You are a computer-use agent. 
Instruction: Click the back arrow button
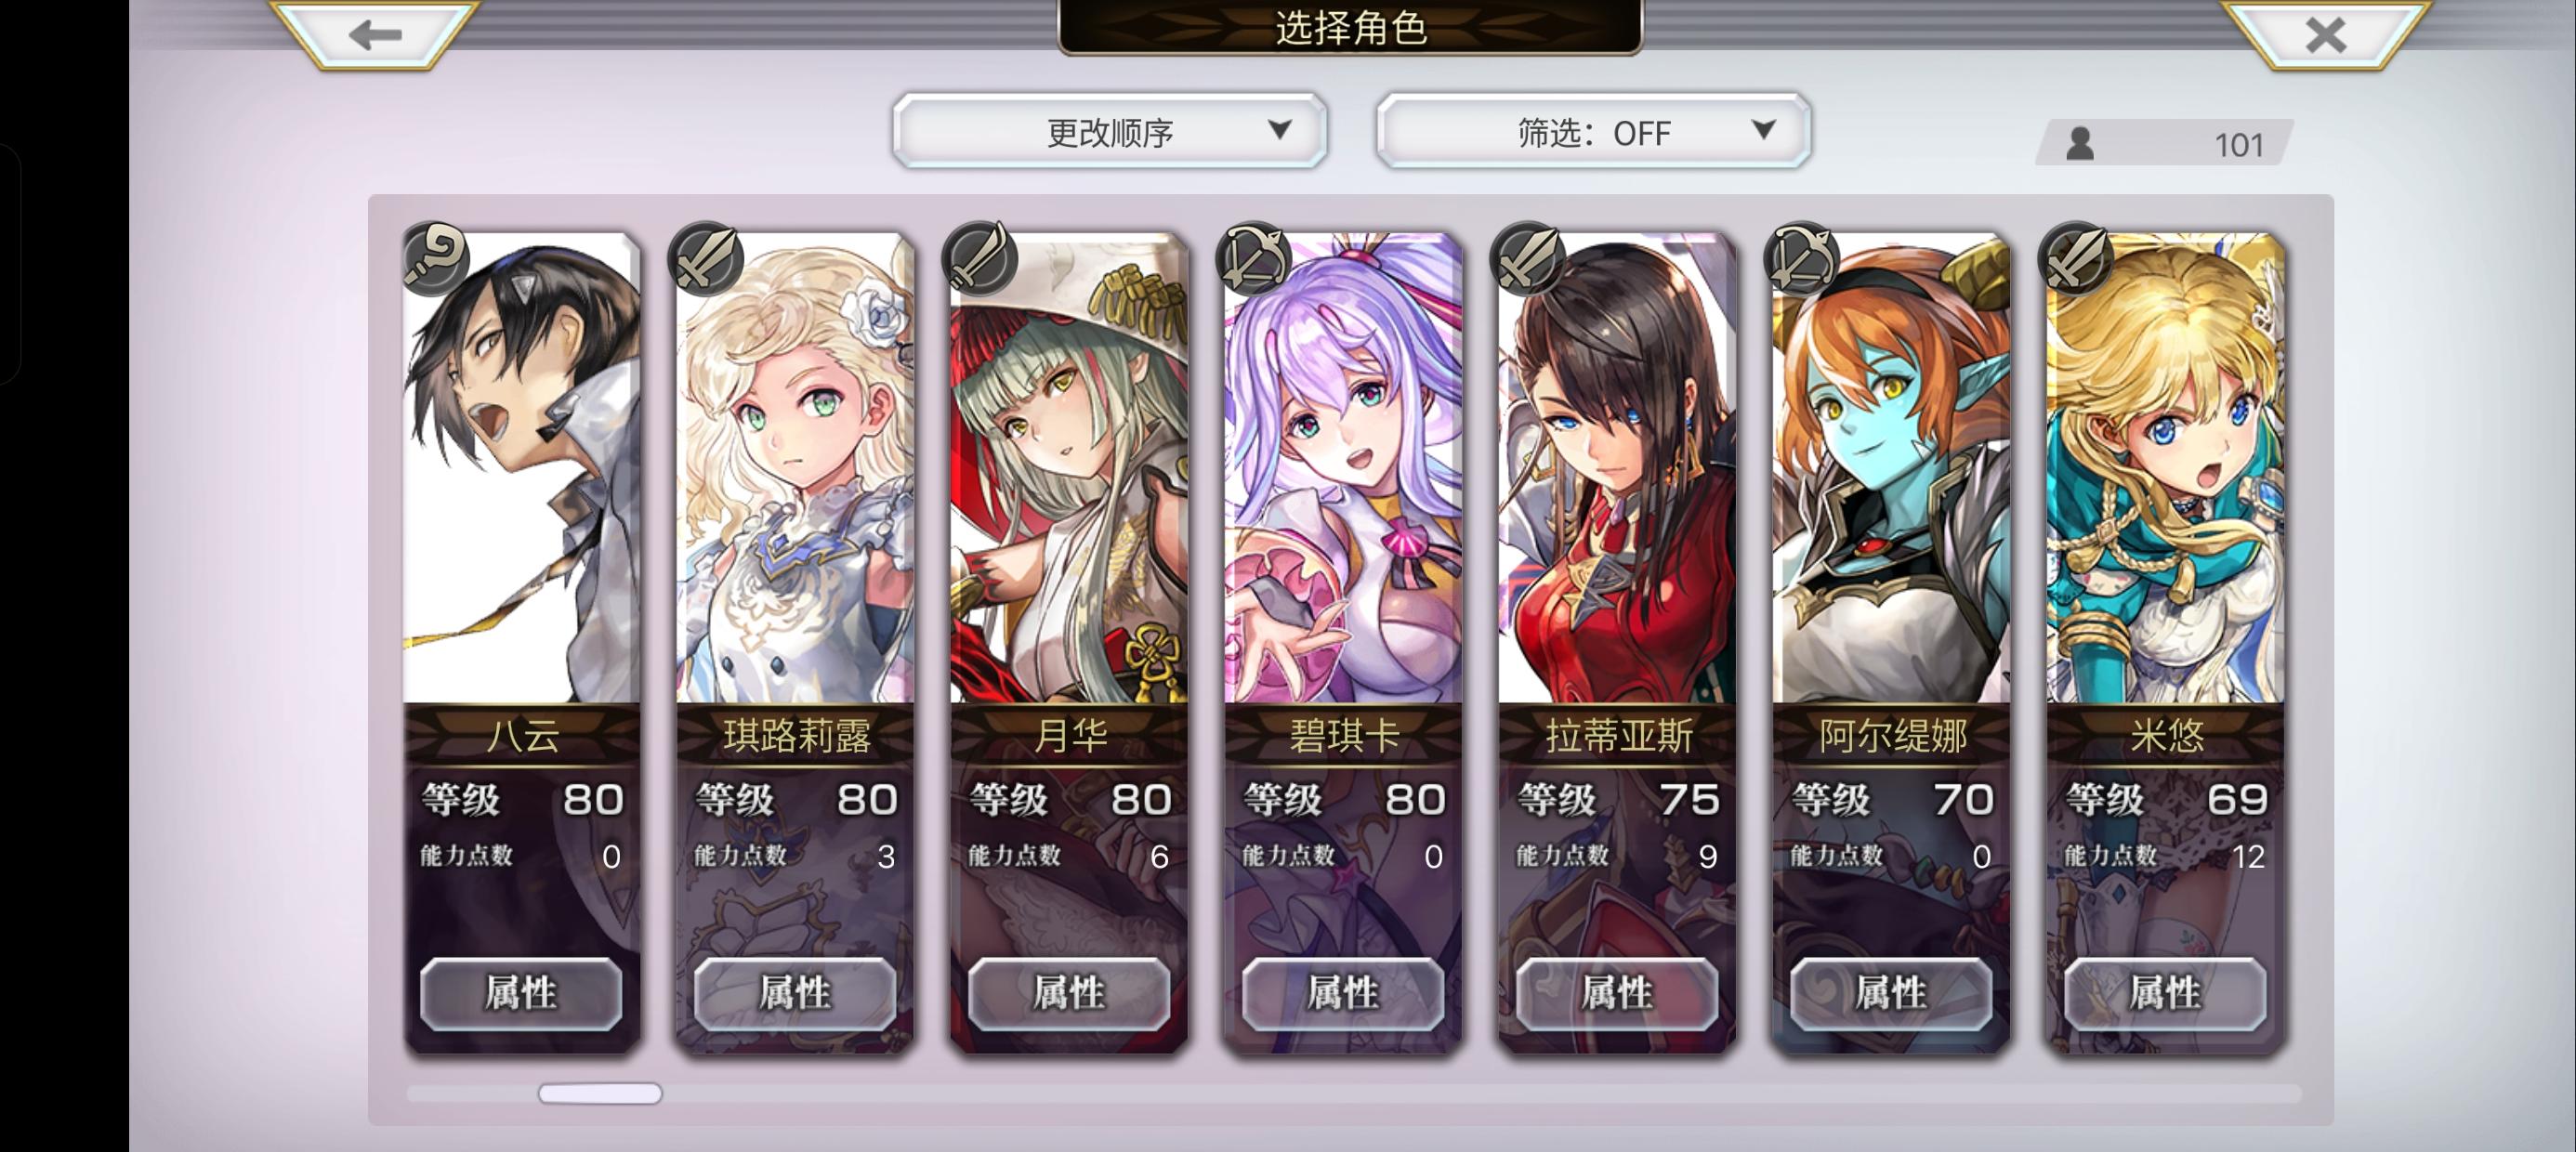pyautogui.click(x=375, y=35)
